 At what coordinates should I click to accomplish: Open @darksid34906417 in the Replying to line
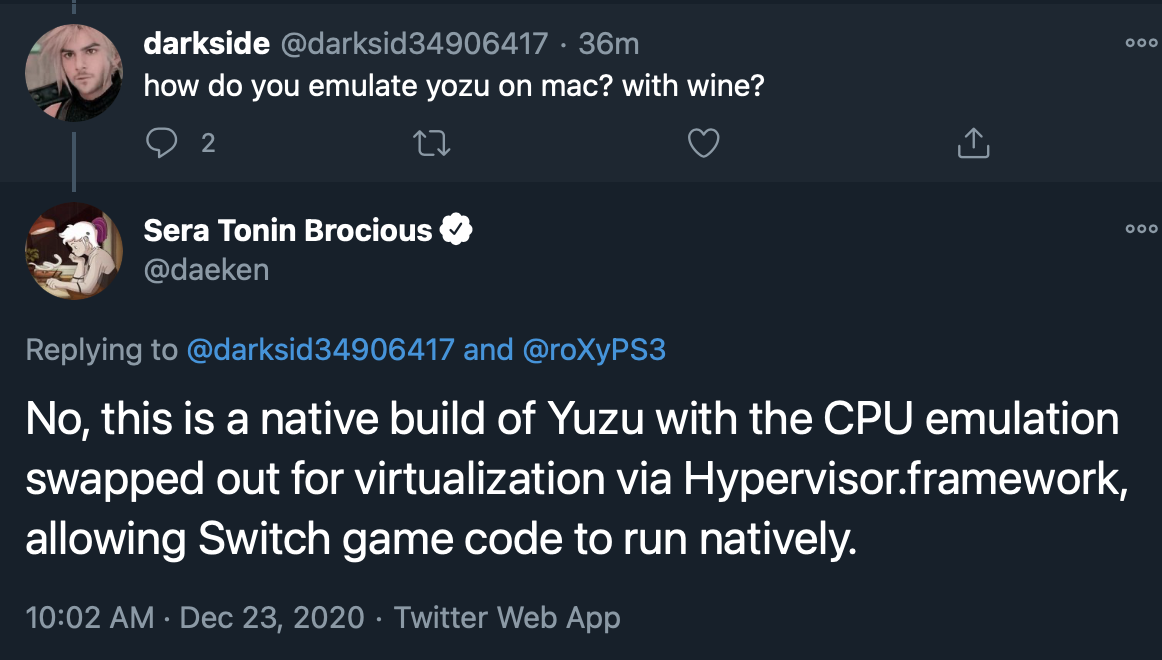coord(320,349)
